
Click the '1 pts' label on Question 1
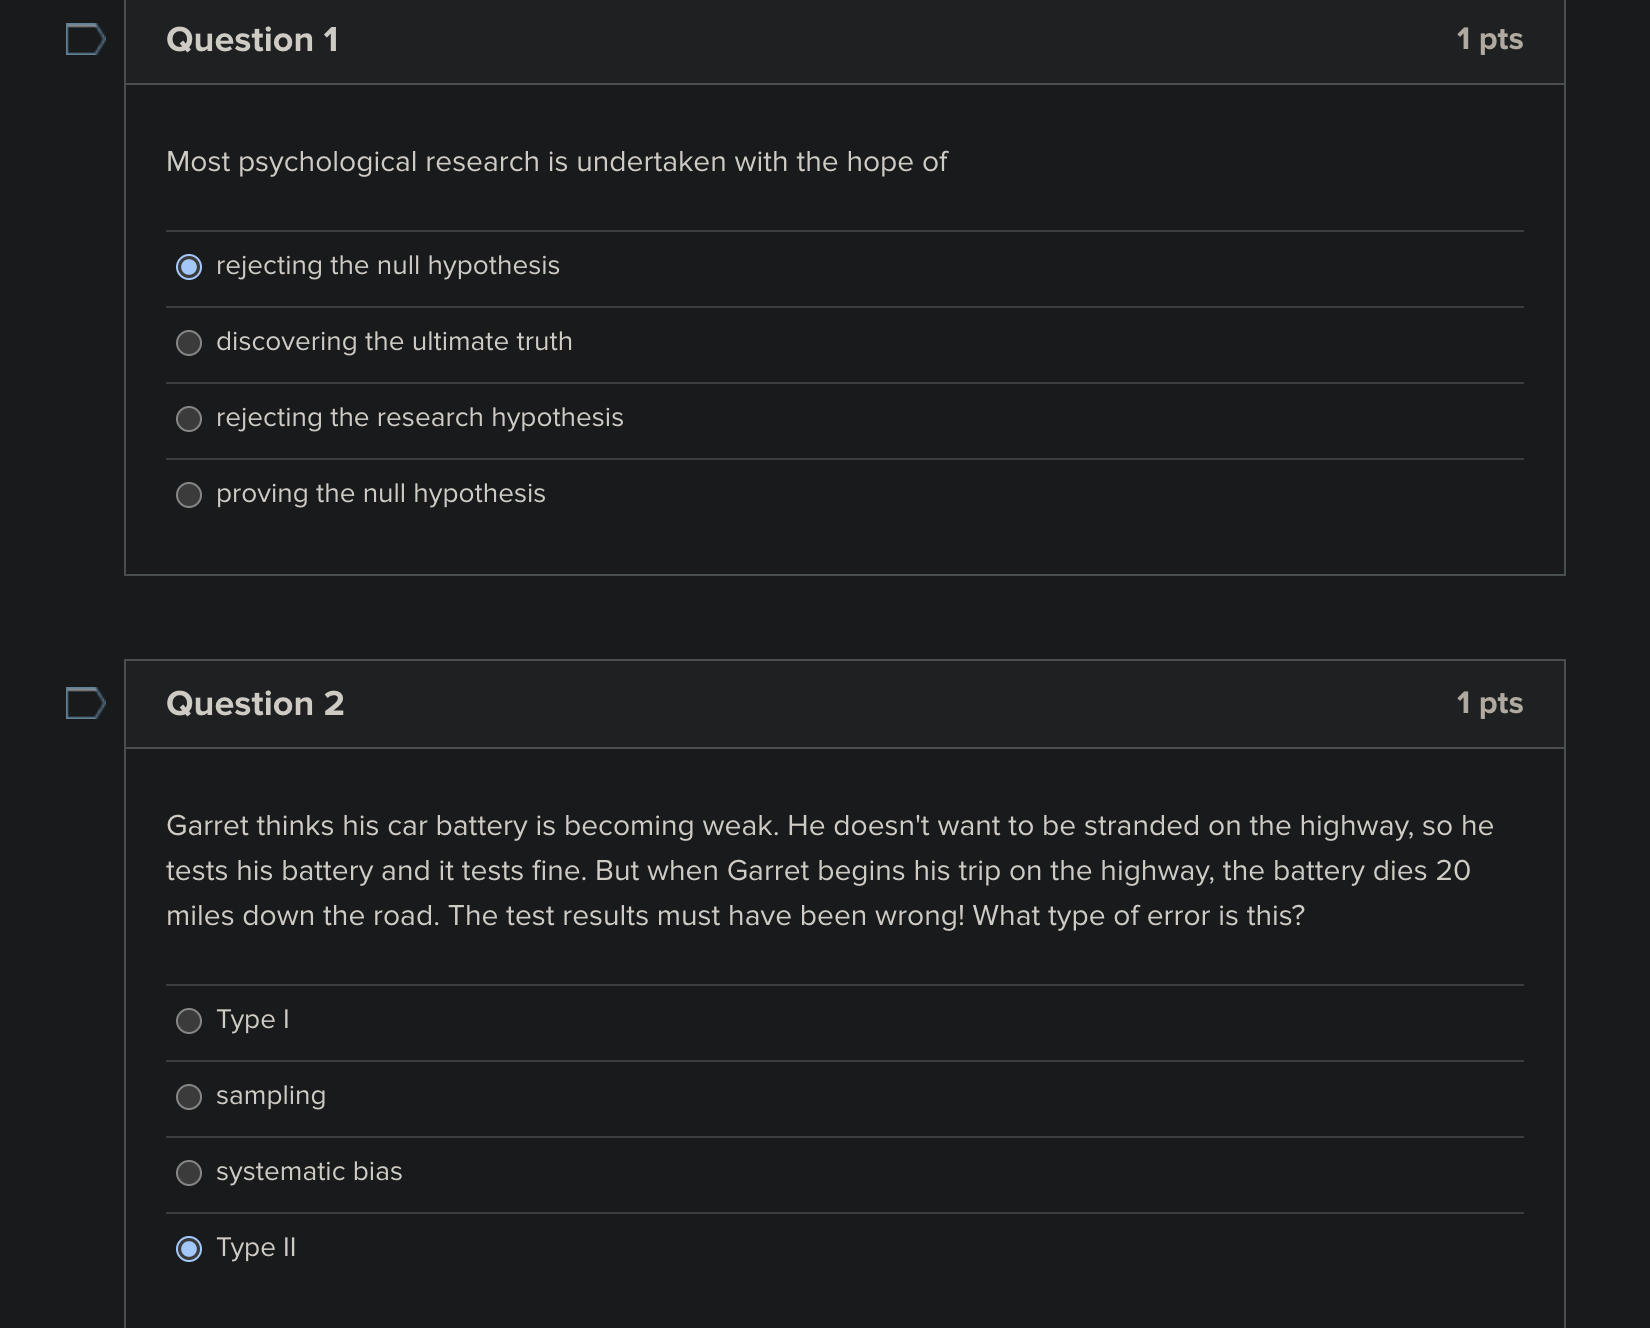point(1490,39)
